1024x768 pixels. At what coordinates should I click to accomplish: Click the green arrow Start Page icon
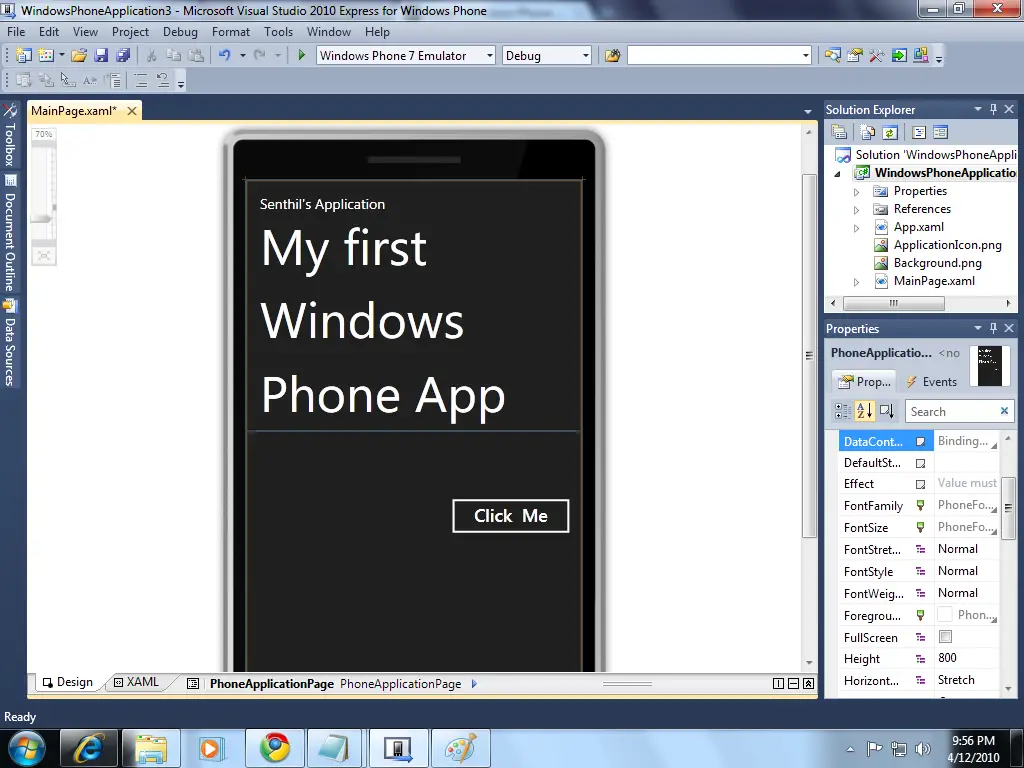pyautogui.click(x=899, y=56)
